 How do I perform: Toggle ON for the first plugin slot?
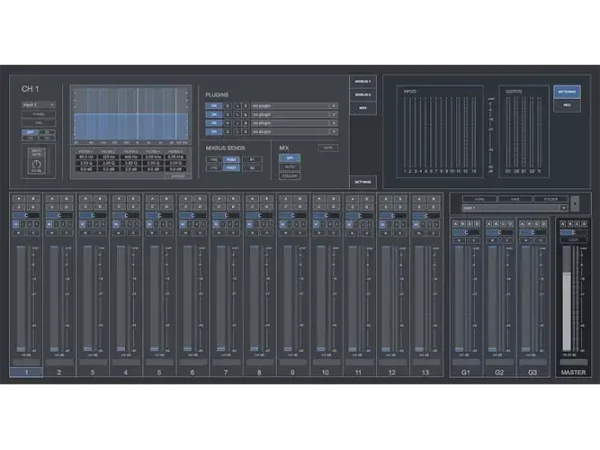214,106
